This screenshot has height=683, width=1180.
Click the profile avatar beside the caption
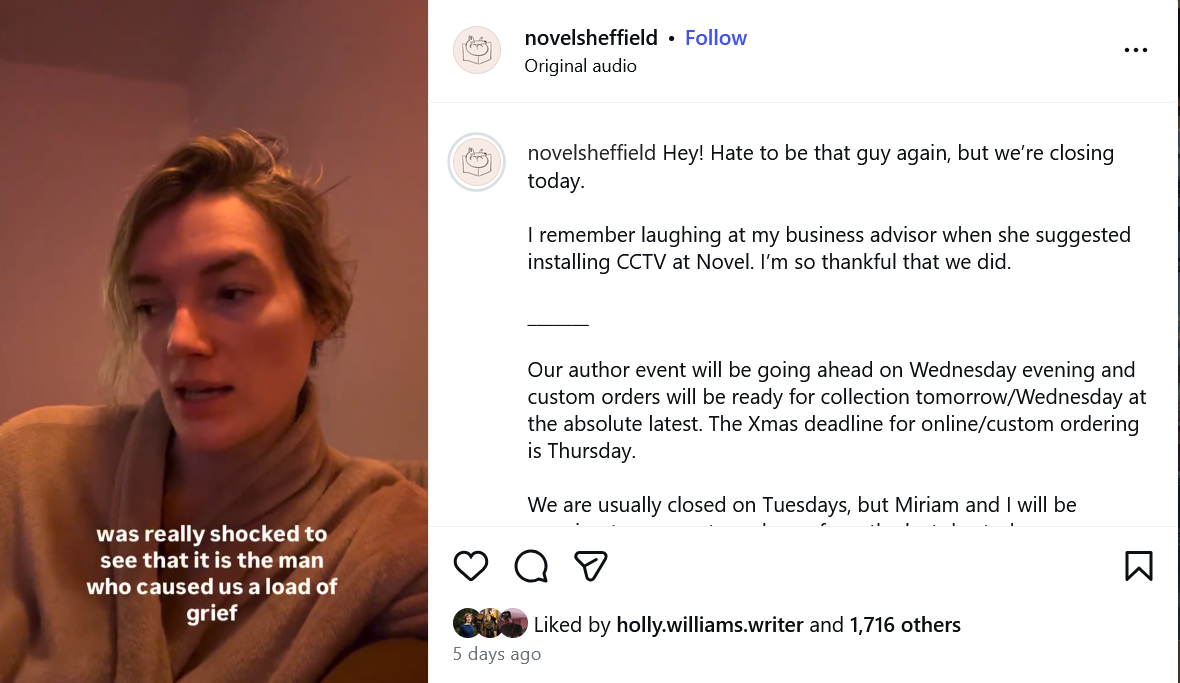tap(477, 162)
